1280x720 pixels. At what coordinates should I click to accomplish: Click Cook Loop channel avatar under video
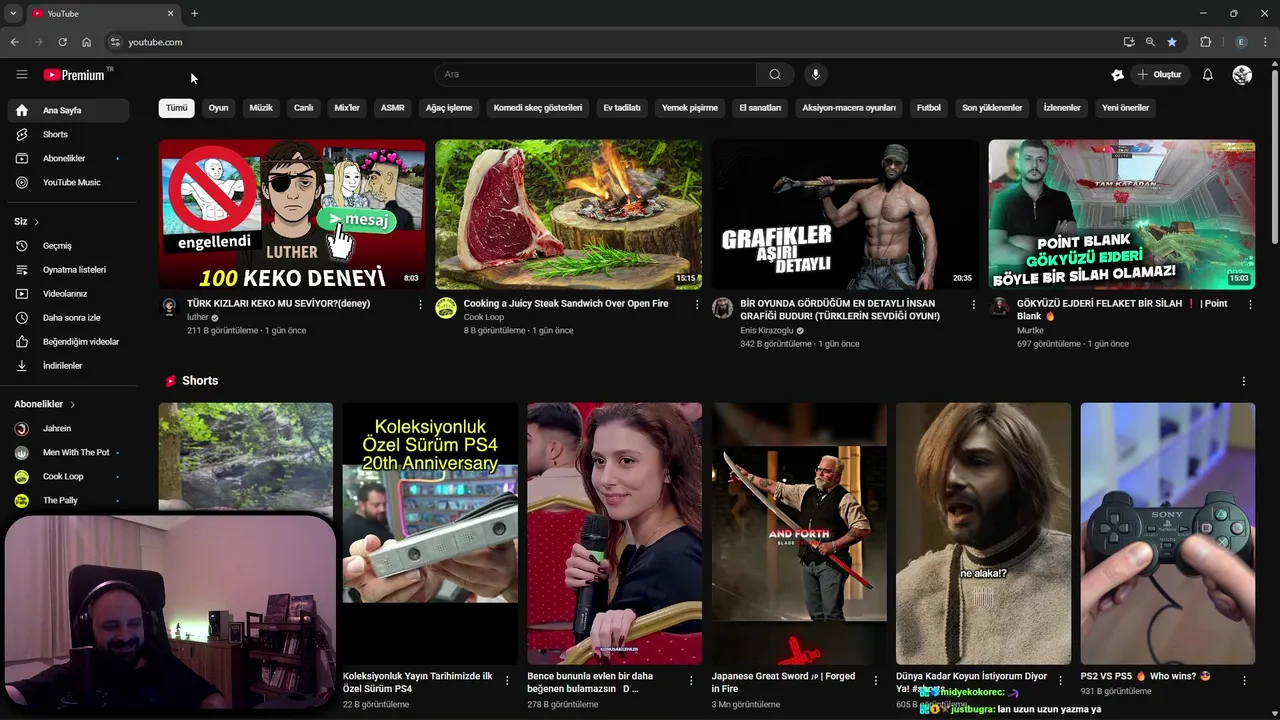[x=446, y=307]
